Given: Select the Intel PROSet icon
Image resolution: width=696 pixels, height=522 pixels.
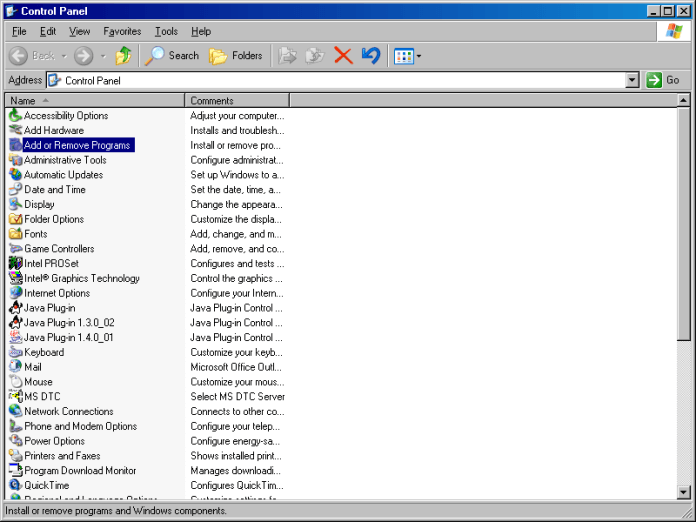Looking at the screenshot, I should click(16, 263).
